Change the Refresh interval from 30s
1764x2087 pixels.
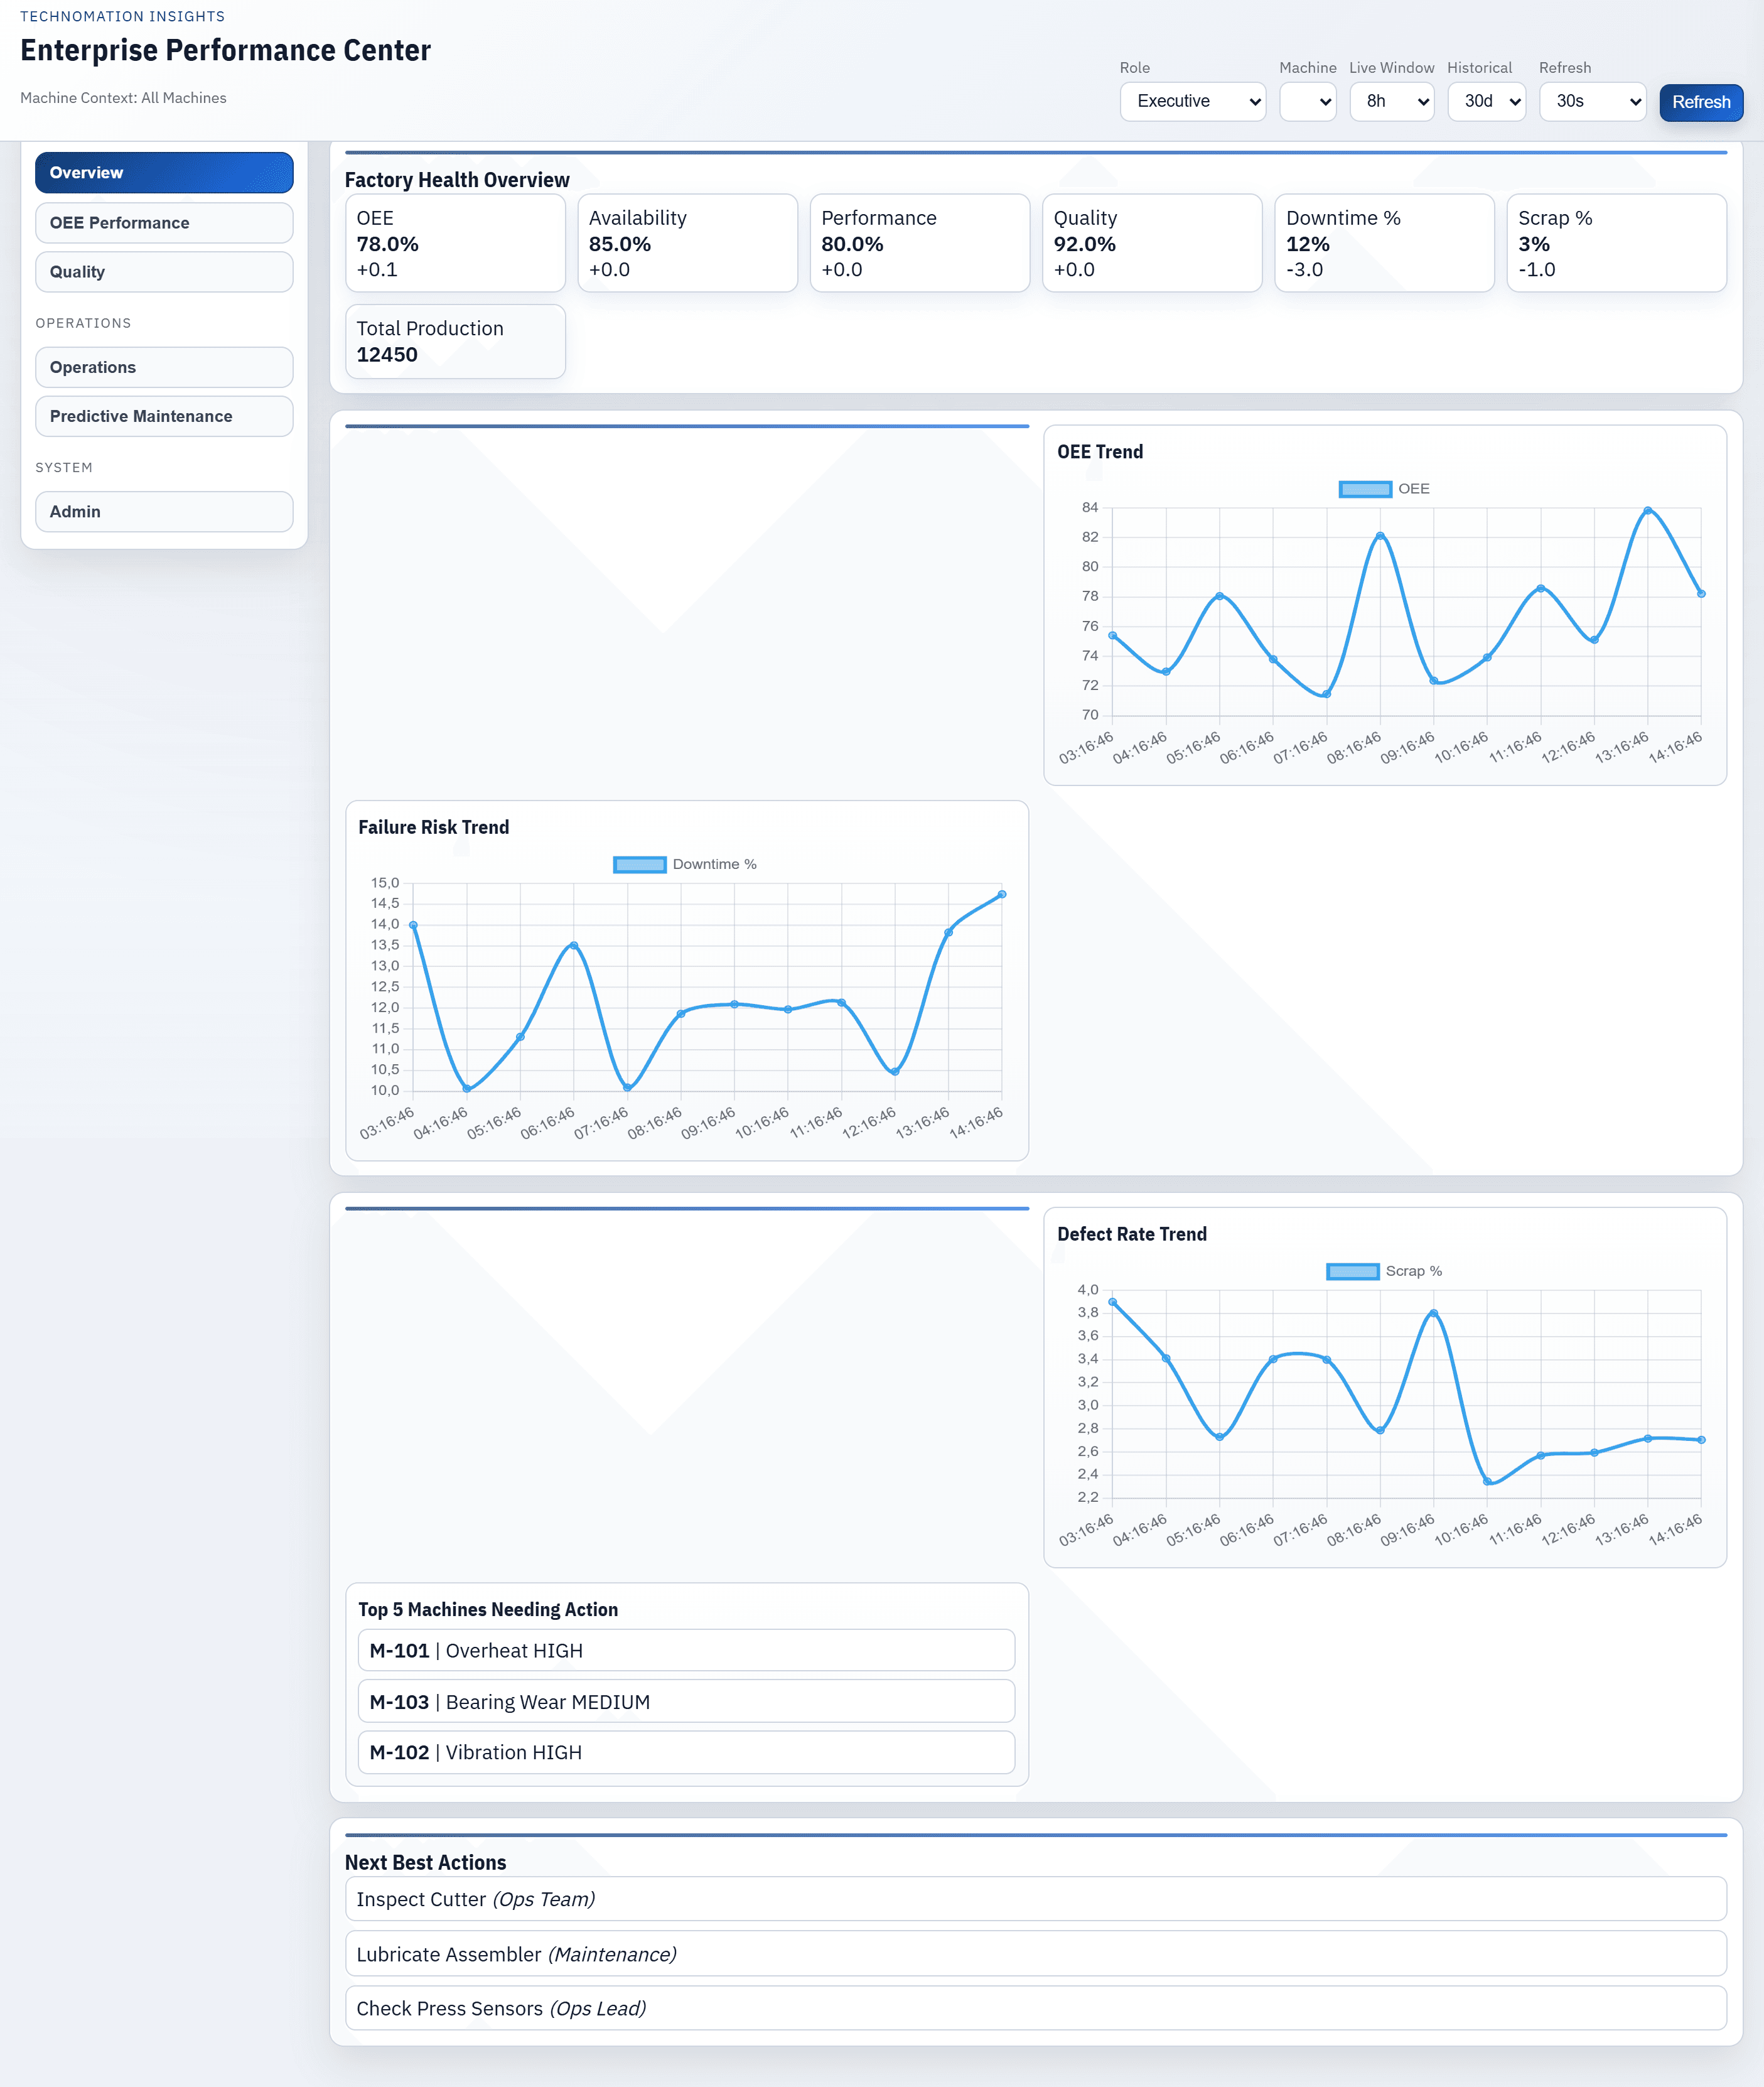coord(1592,101)
